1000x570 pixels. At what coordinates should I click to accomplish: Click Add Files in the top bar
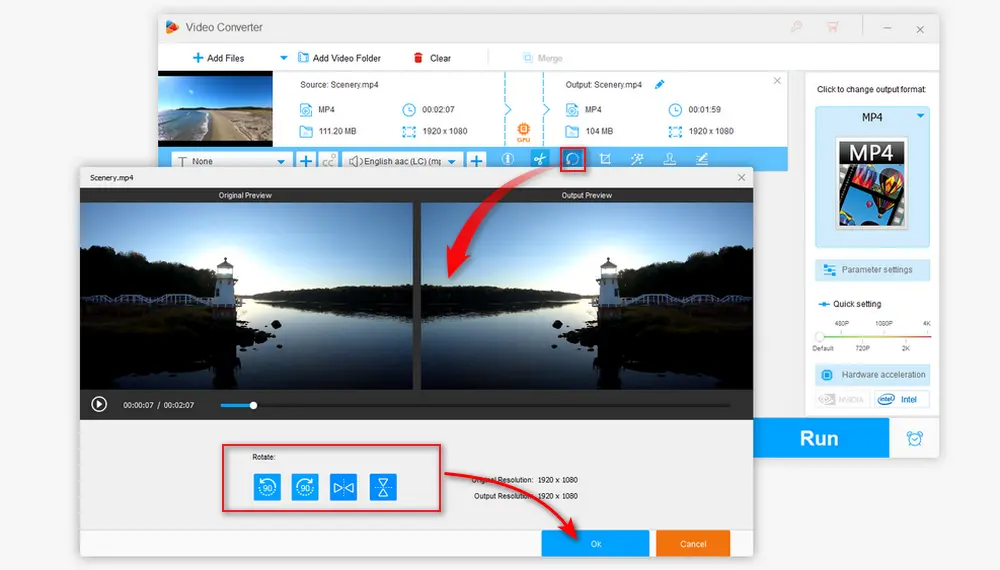[218, 58]
